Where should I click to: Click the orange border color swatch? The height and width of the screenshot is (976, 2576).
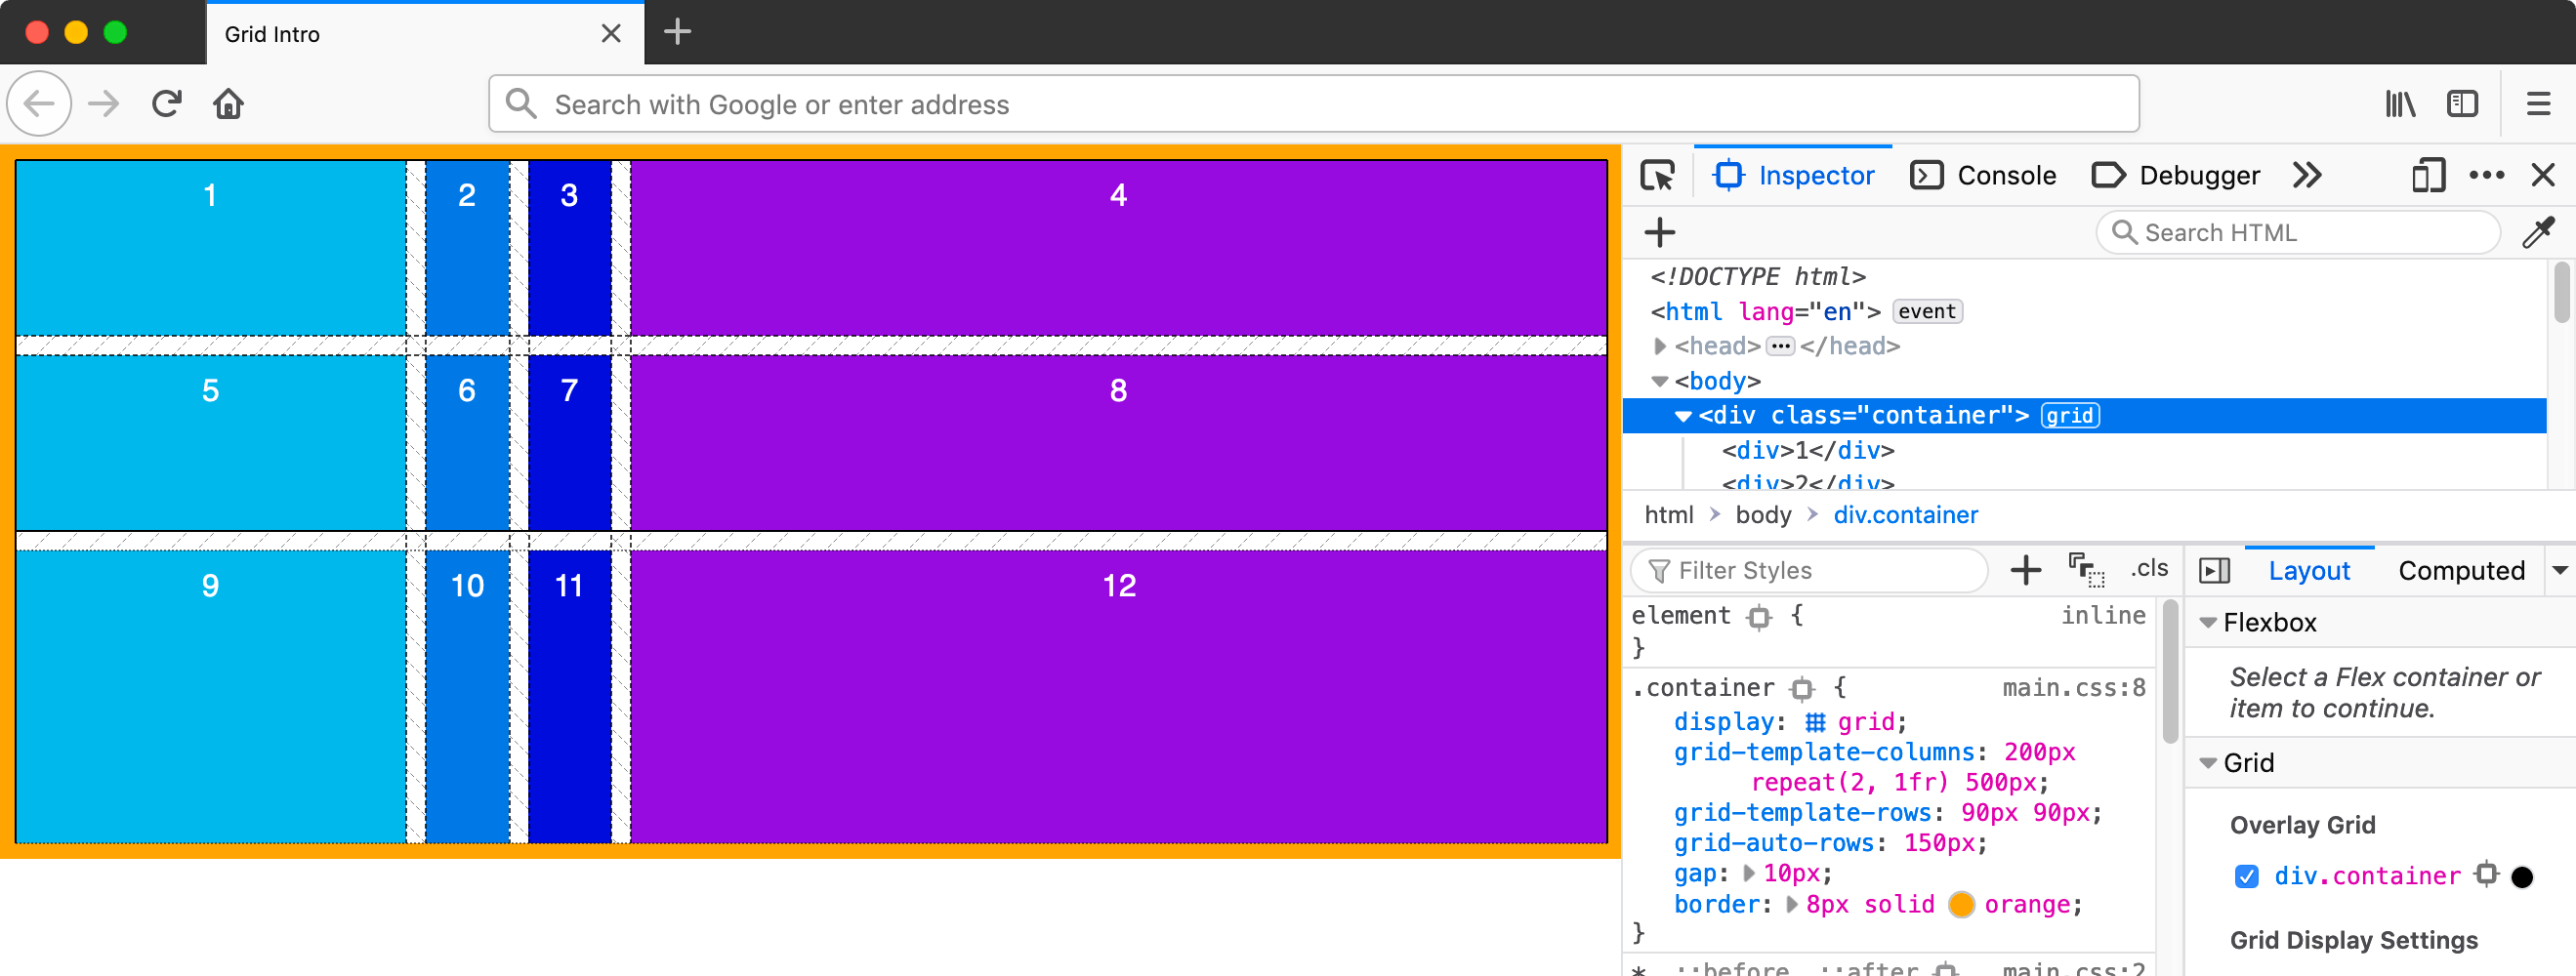(x=1961, y=905)
